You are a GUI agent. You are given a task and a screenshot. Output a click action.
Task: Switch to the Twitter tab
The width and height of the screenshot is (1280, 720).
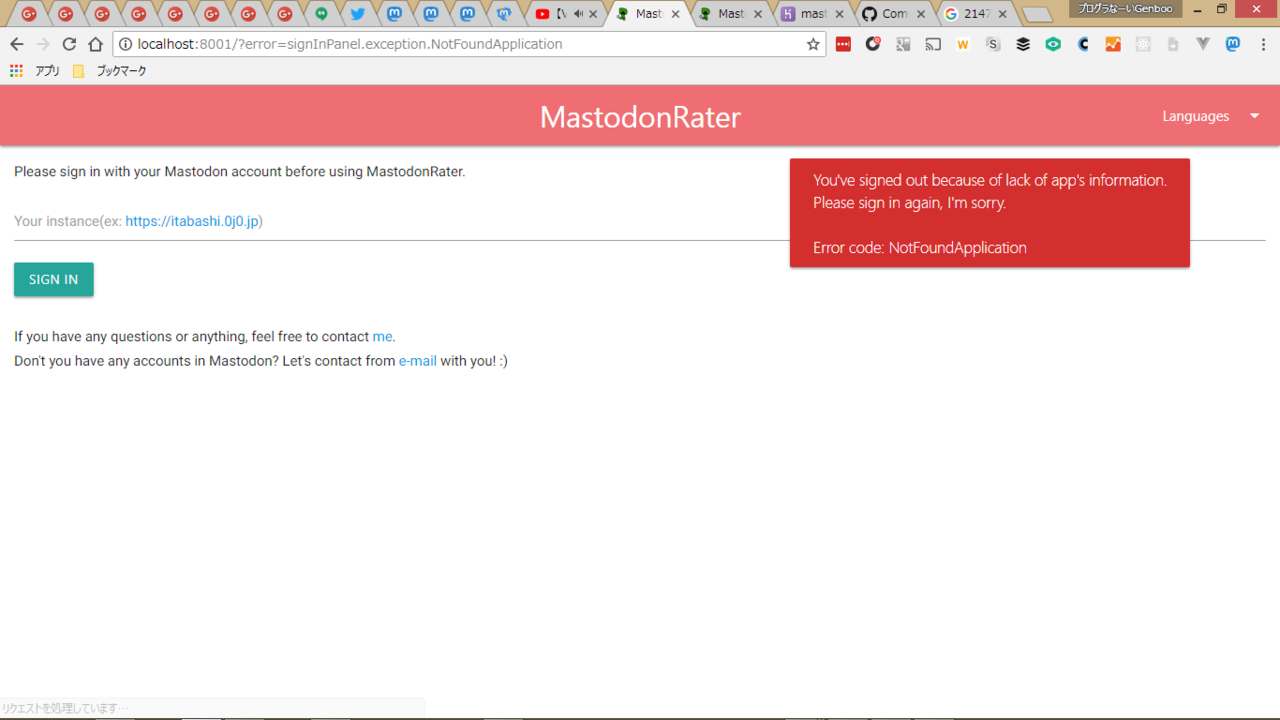[358, 14]
